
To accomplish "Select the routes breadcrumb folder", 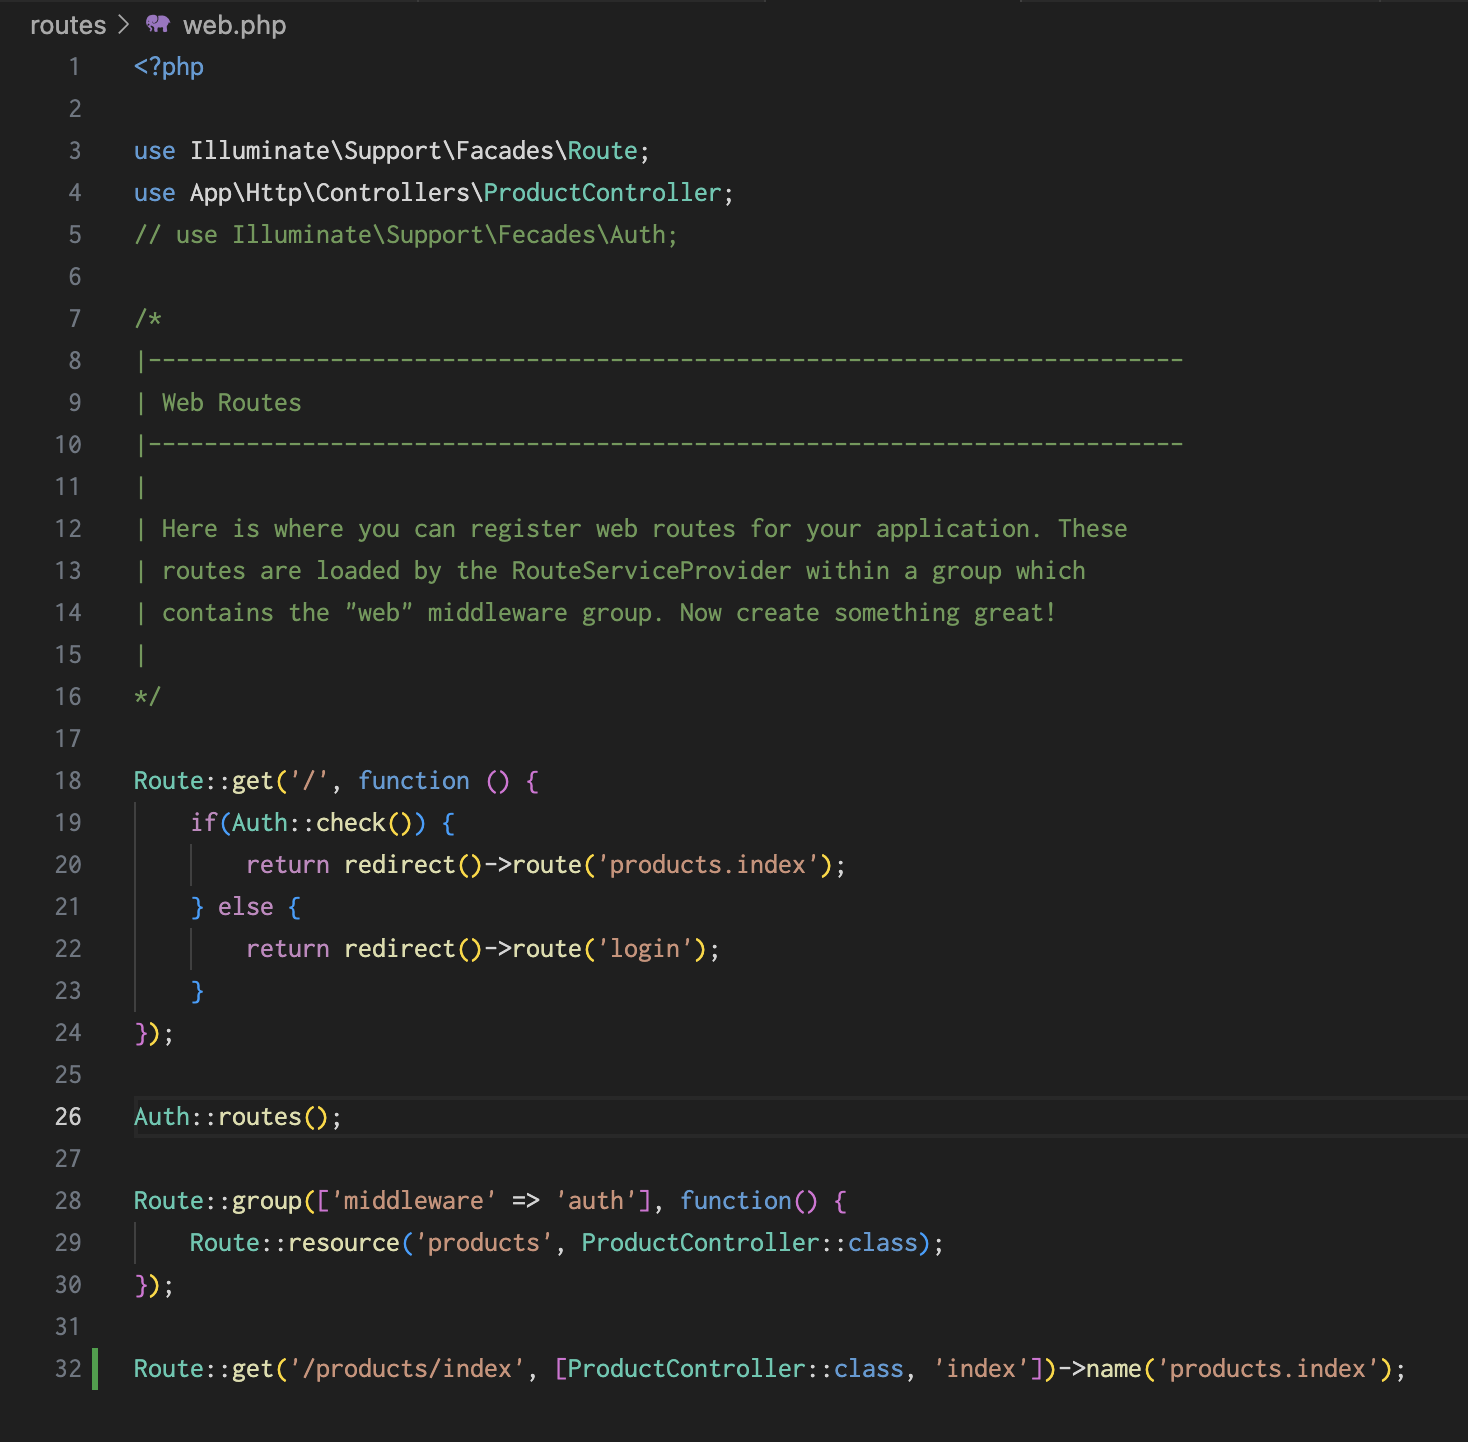I will point(68,25).
